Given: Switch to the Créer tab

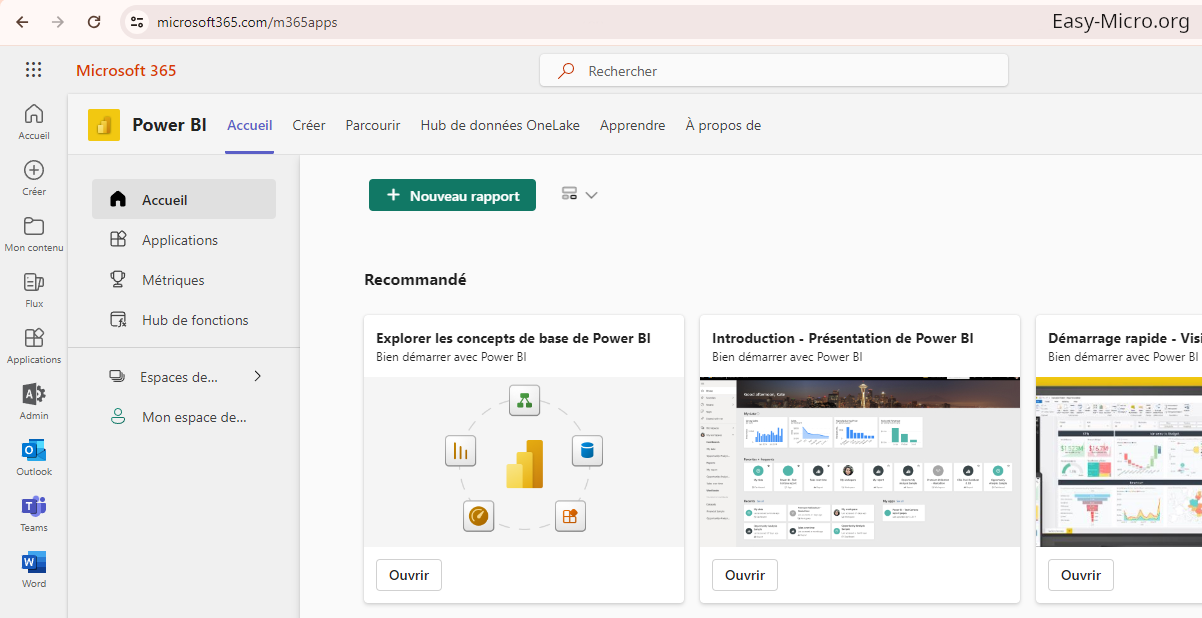Looking at the screenshot, I should pos(309,126).
